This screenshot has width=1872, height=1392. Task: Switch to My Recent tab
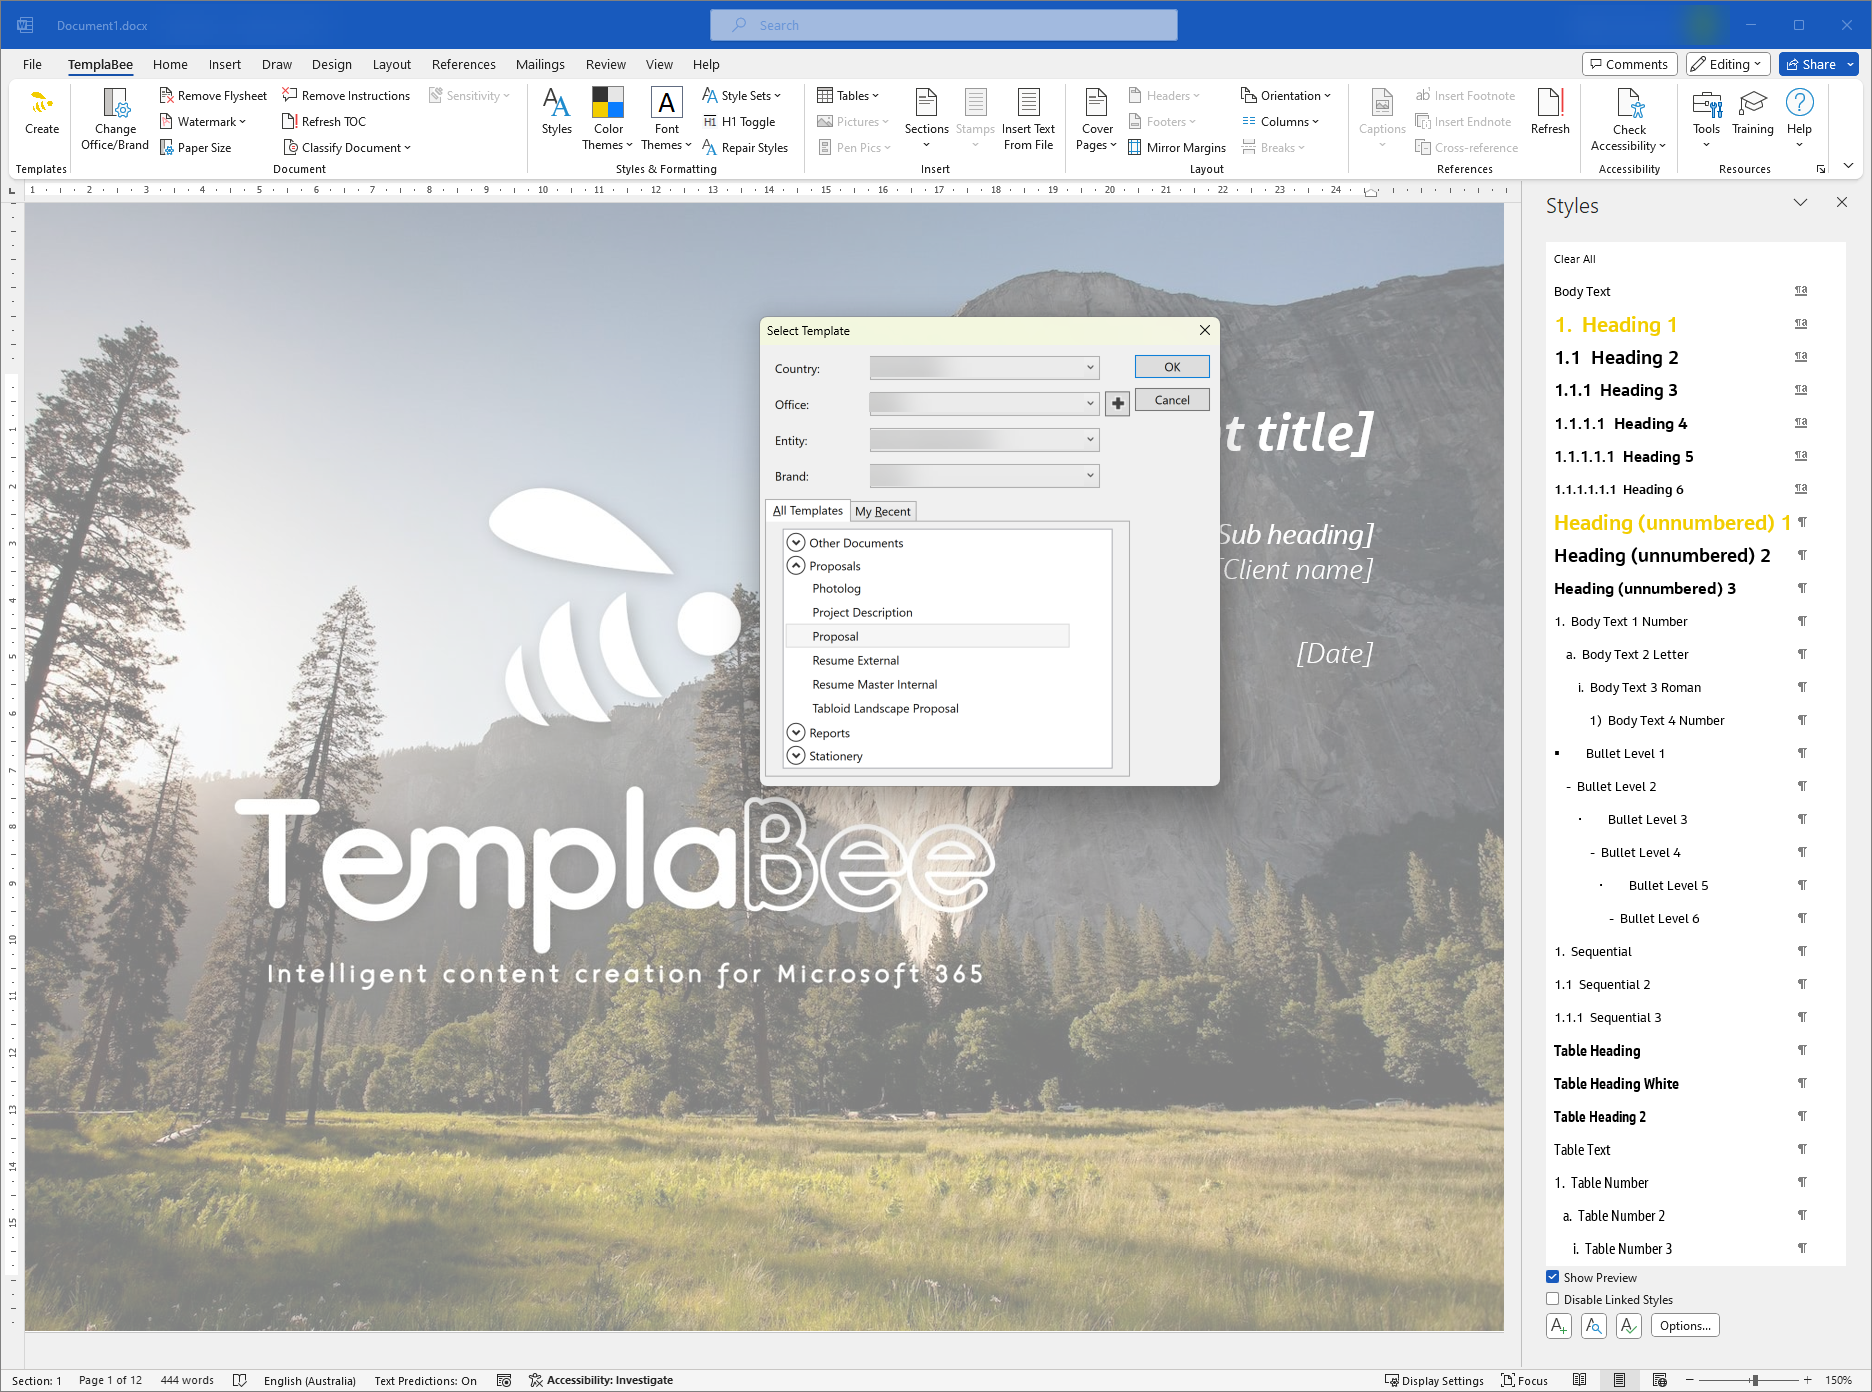(883, 511)
